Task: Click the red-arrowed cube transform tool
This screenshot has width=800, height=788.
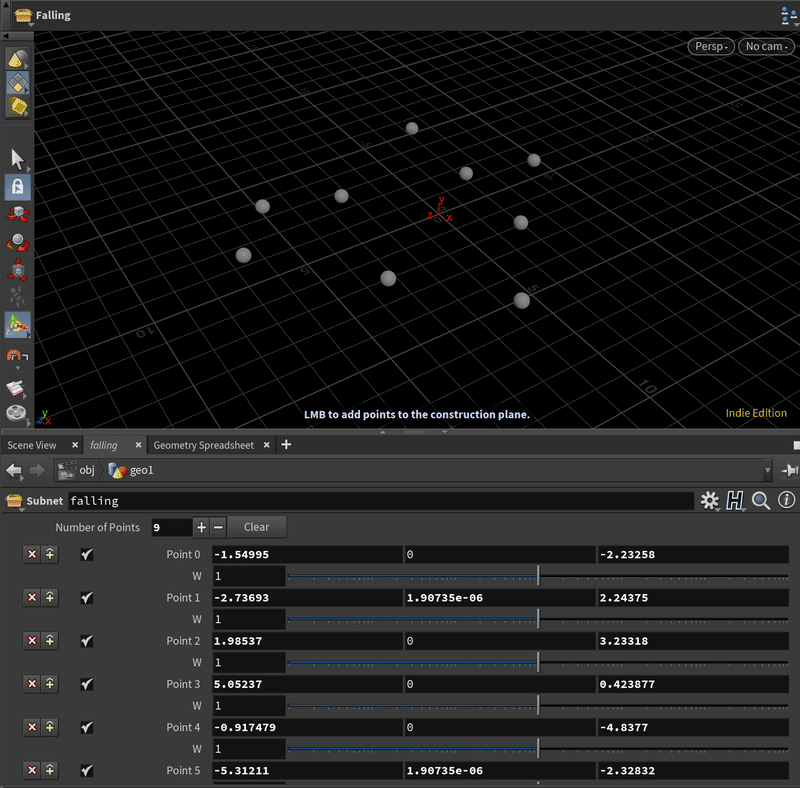Action: click(17, 214)
